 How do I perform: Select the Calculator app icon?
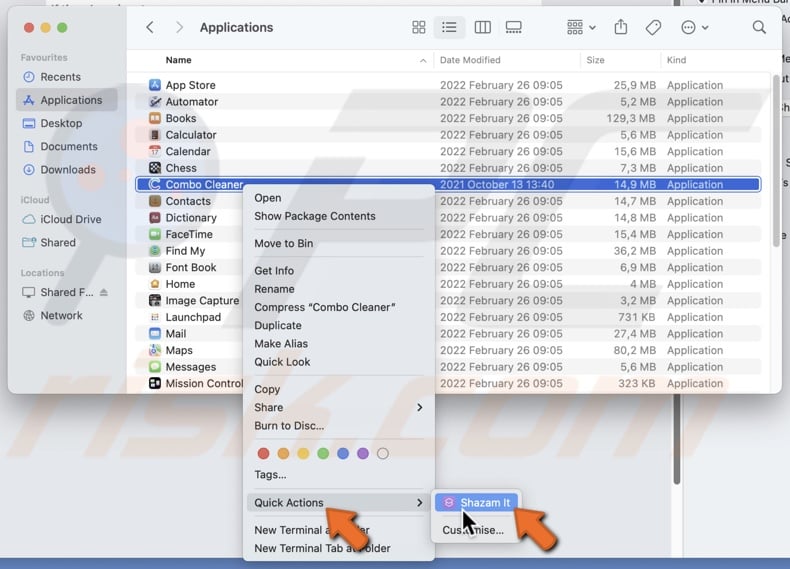(x=155, y=135)
